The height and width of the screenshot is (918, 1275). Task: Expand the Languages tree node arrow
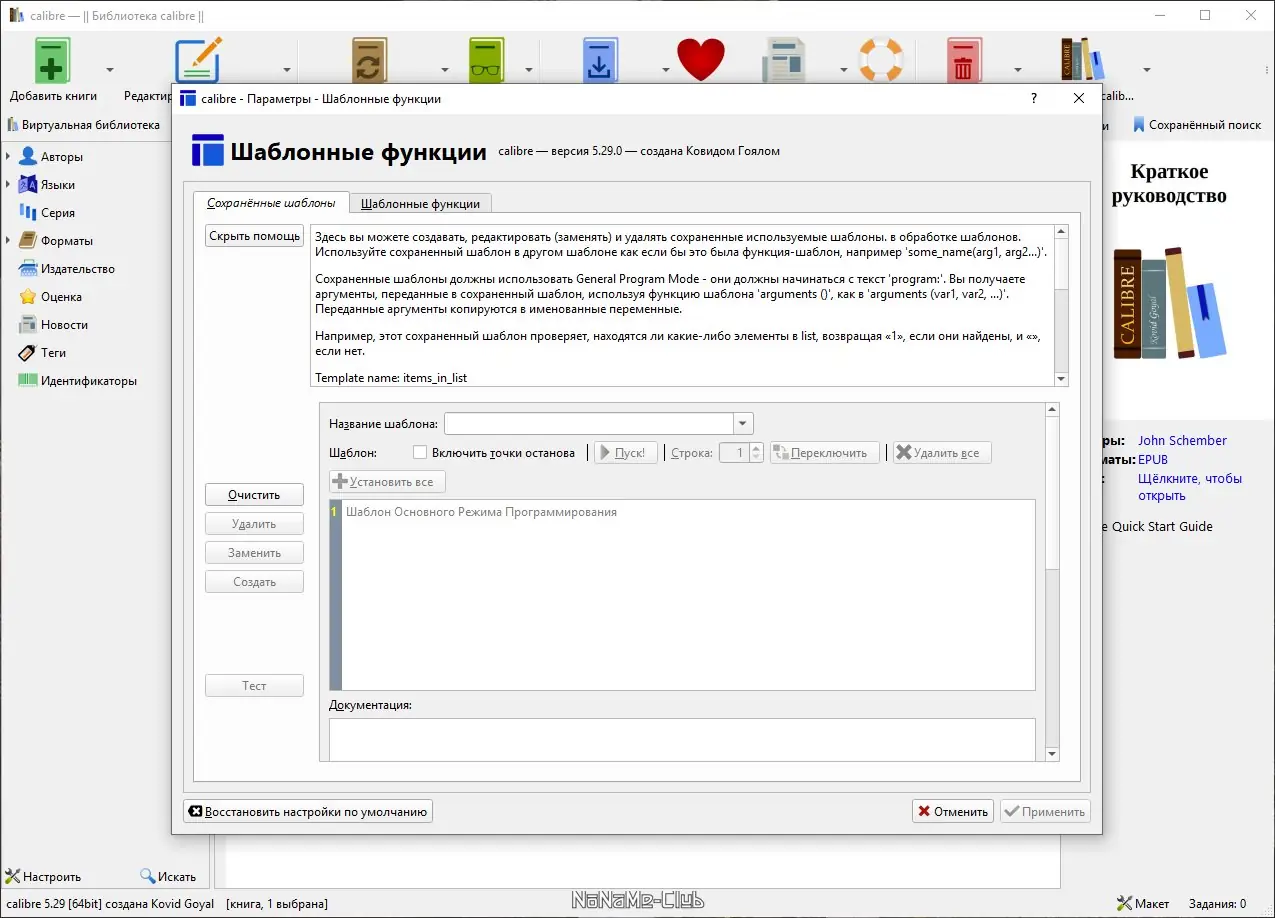8,185
